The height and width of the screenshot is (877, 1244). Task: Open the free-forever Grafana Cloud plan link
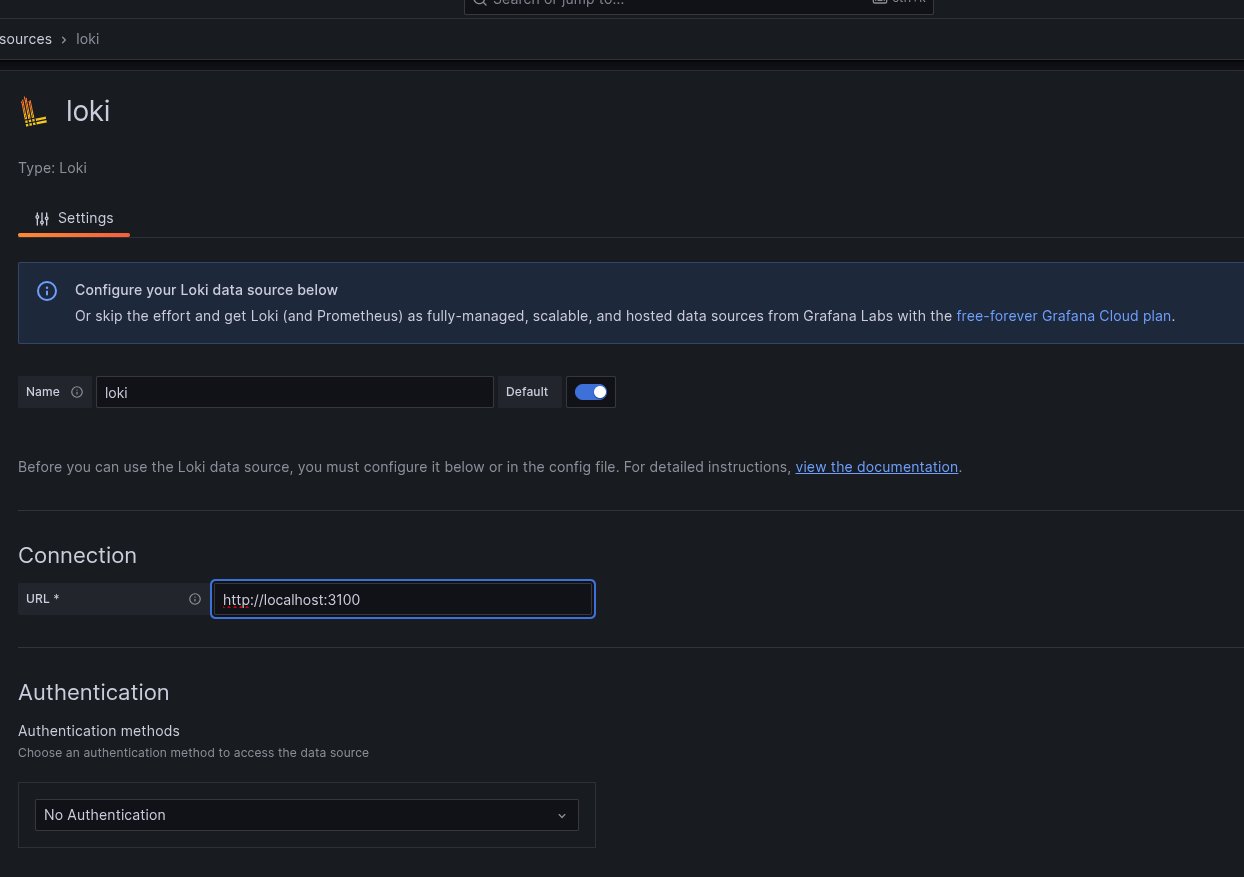[1064, 316]
